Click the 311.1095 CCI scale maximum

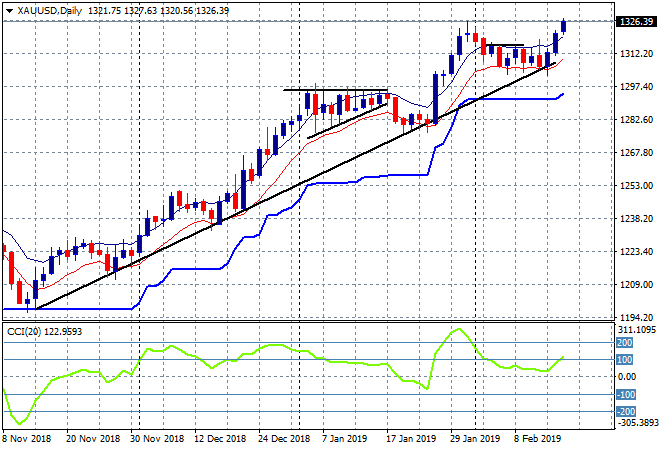click(637, 330)
